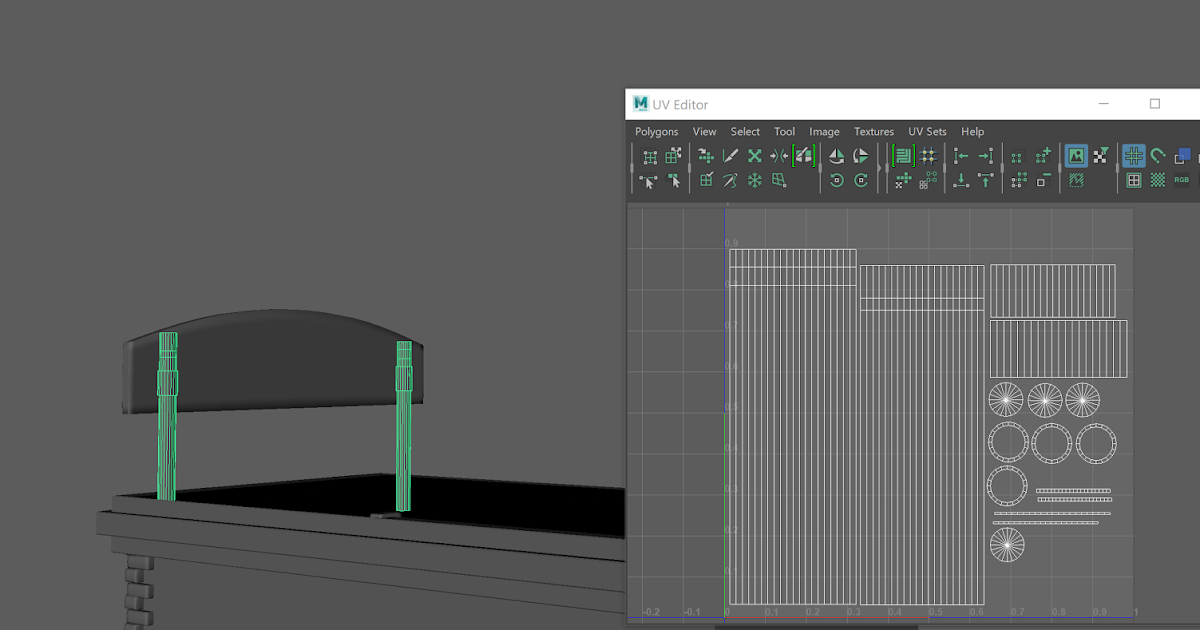
Task: Select the UV Lattice tool
Action: (x=650, y=156)
